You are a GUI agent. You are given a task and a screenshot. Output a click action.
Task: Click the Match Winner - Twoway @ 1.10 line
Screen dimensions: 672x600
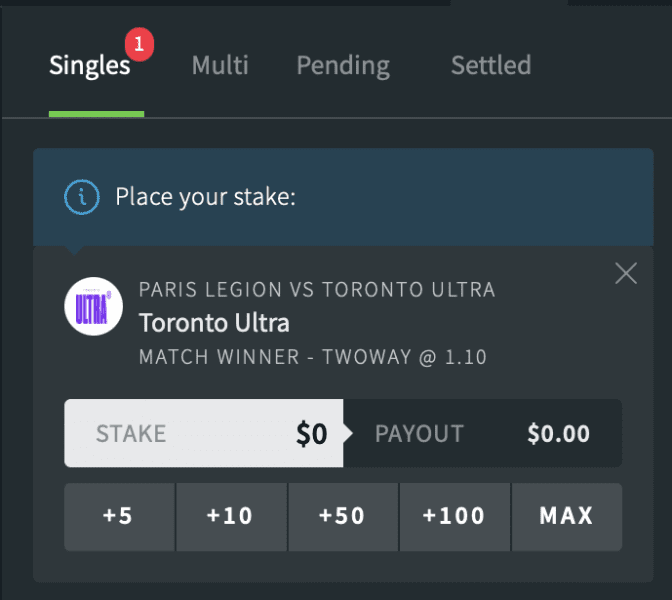point(313,356)
